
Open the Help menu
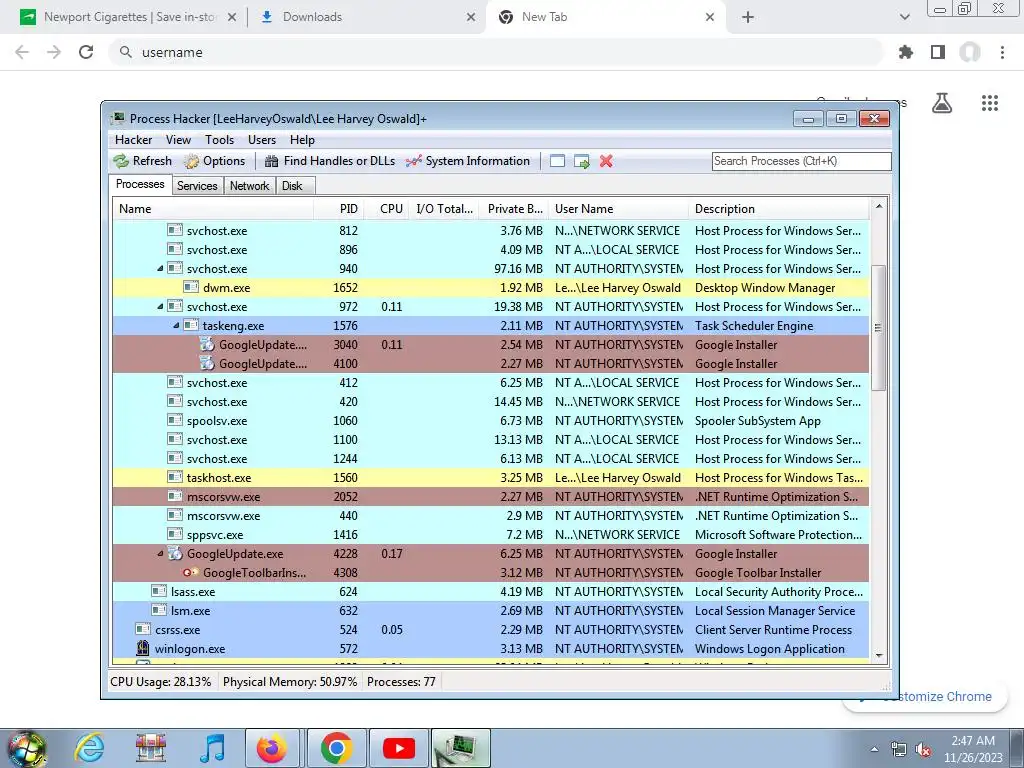302,140
